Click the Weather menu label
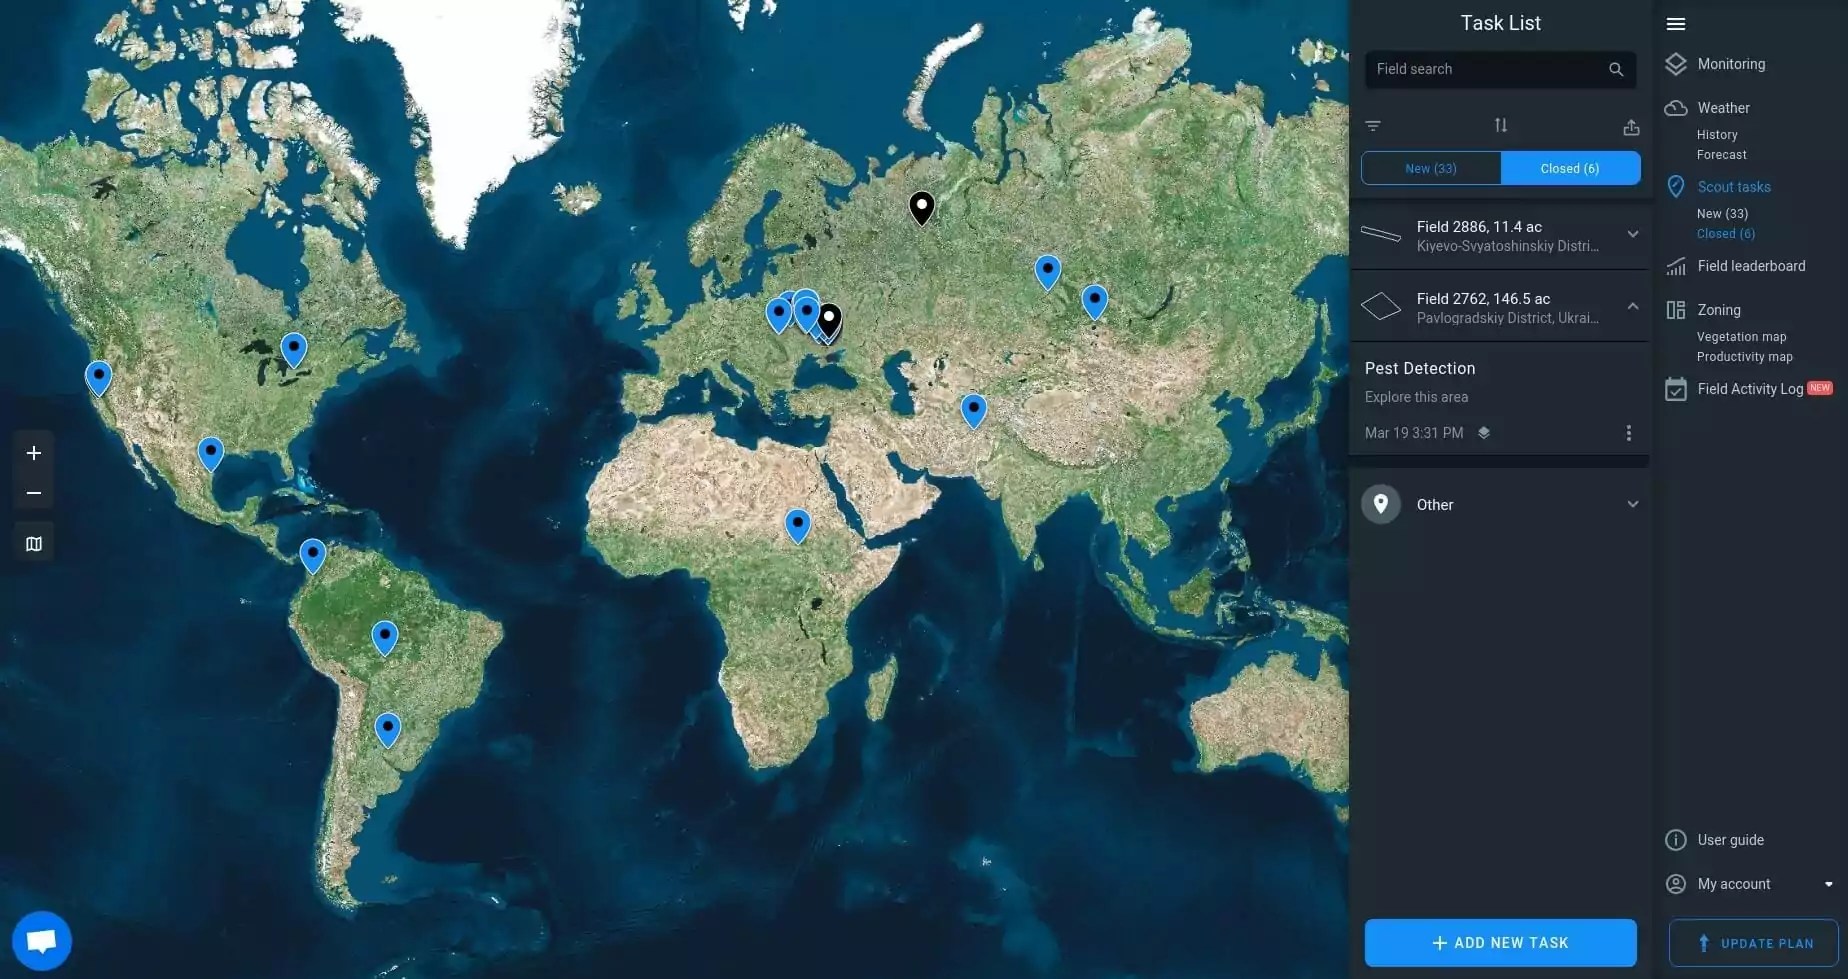 point(1723,108)
